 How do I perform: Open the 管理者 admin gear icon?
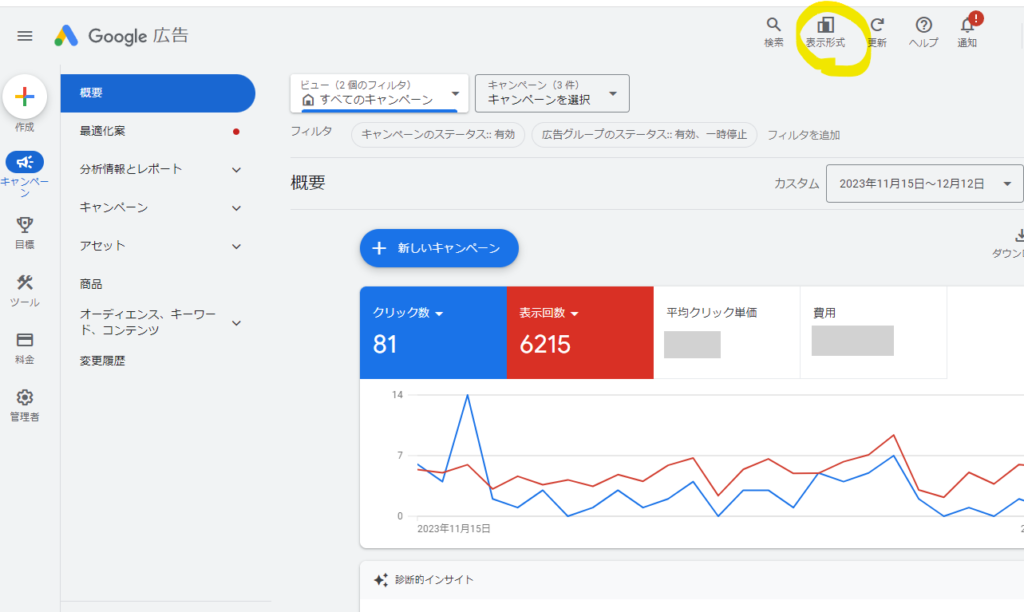(25, 398)
